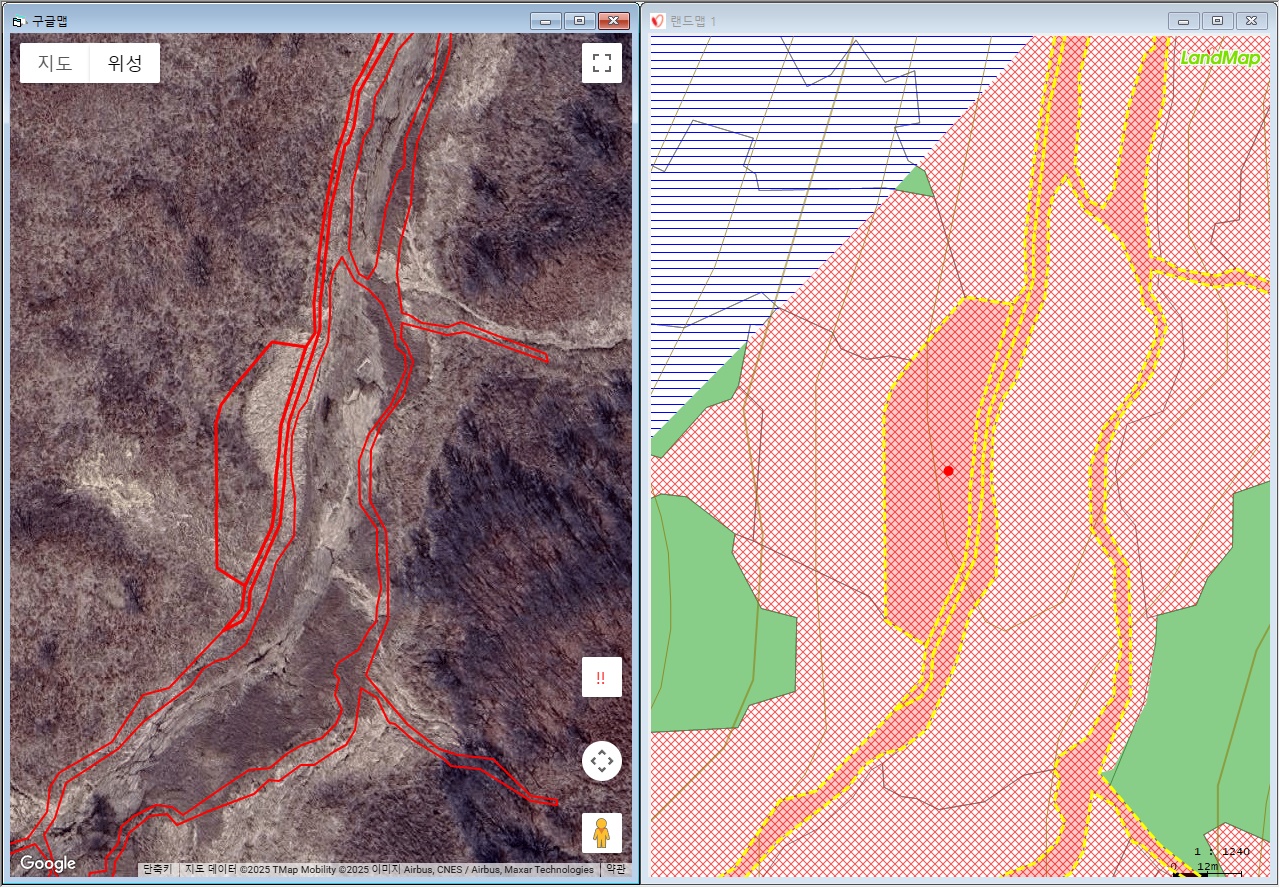Click the map data attribution text

pos(389,870)
